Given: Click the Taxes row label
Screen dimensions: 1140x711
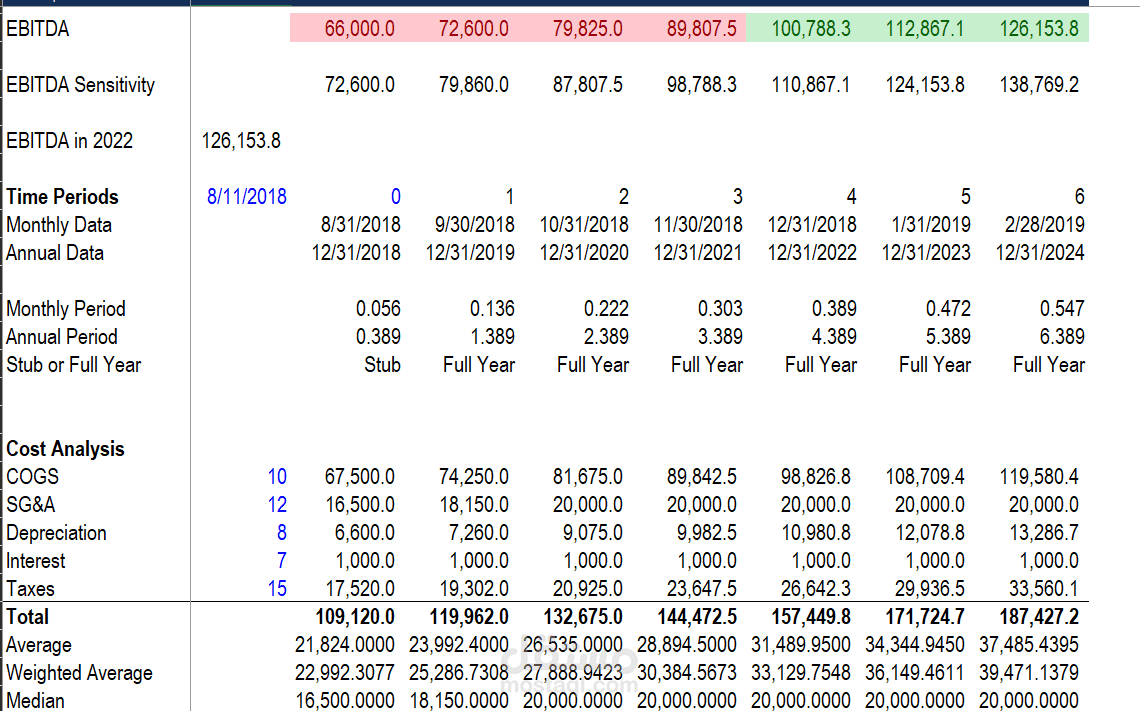Looking at the screenshot, I should point(31,588).
